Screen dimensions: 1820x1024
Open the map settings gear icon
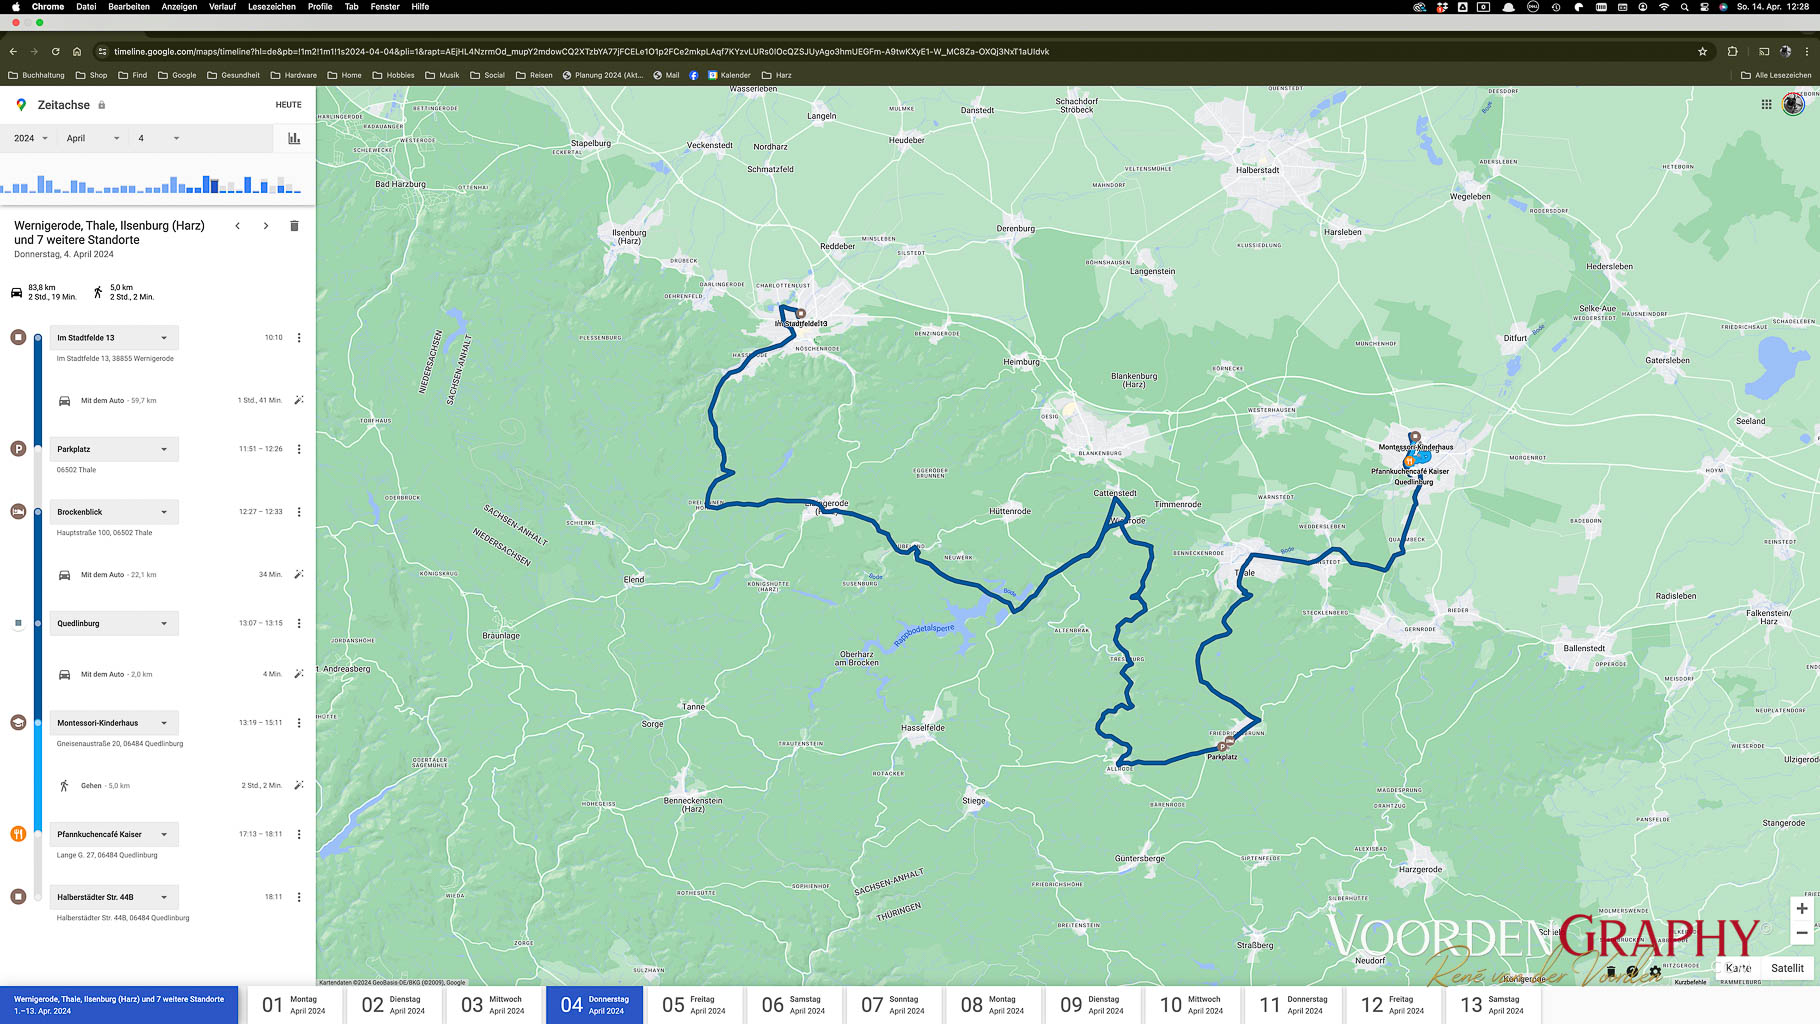coord(1655,971)
